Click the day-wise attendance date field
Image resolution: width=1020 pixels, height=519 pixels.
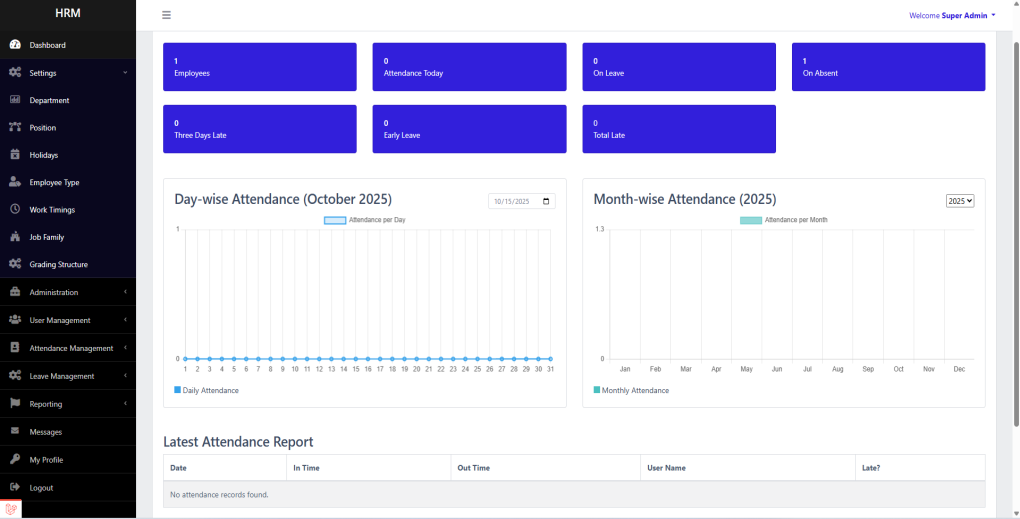click(x=521, y=201)
